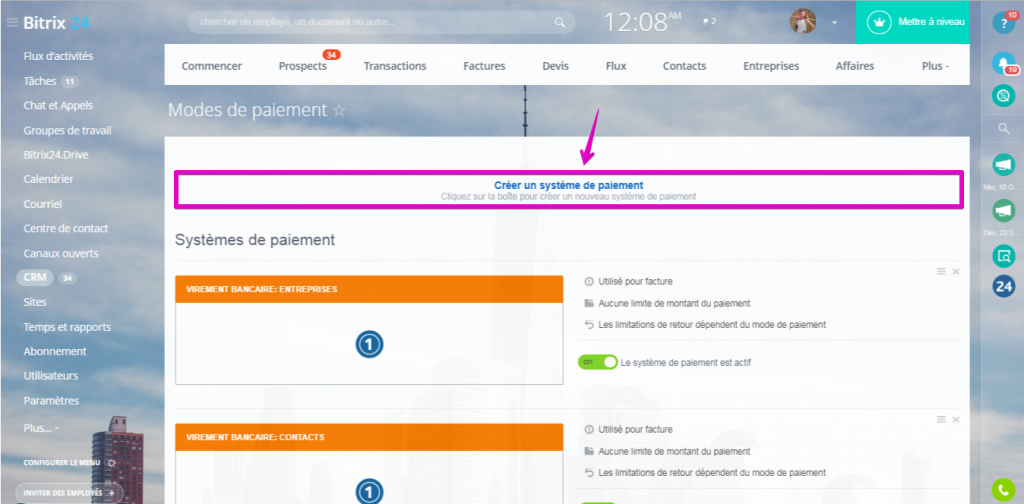Open Chat et Appels in left menu
This screenshot has height=504, width=1024.
pyautogui.click(x=58, y=105)
